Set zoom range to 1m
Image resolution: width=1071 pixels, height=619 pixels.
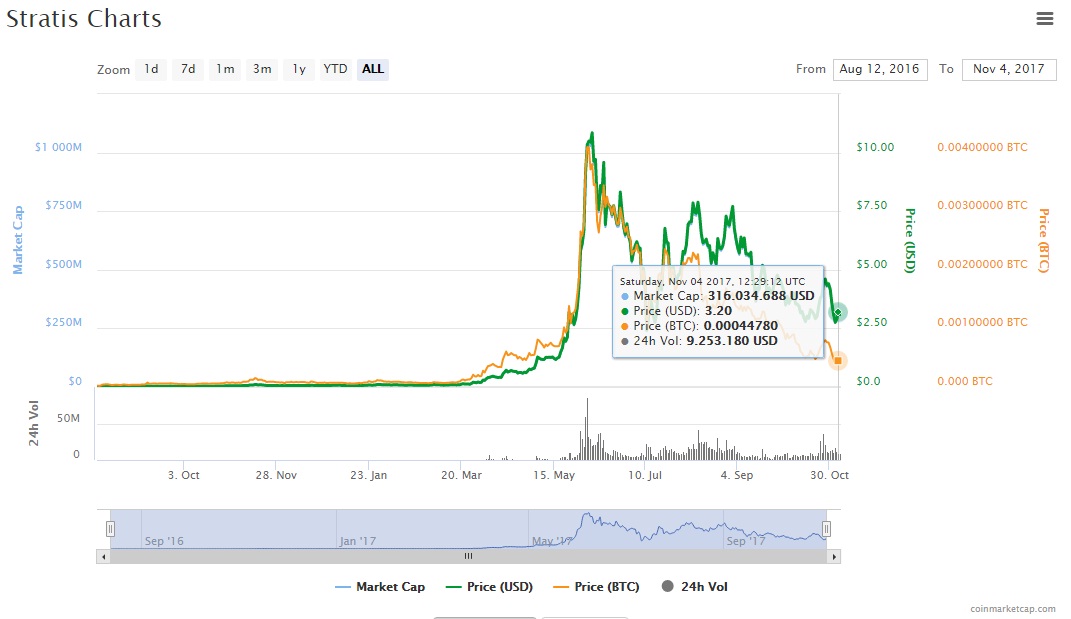pyautogui.click(x=225, y=69)
